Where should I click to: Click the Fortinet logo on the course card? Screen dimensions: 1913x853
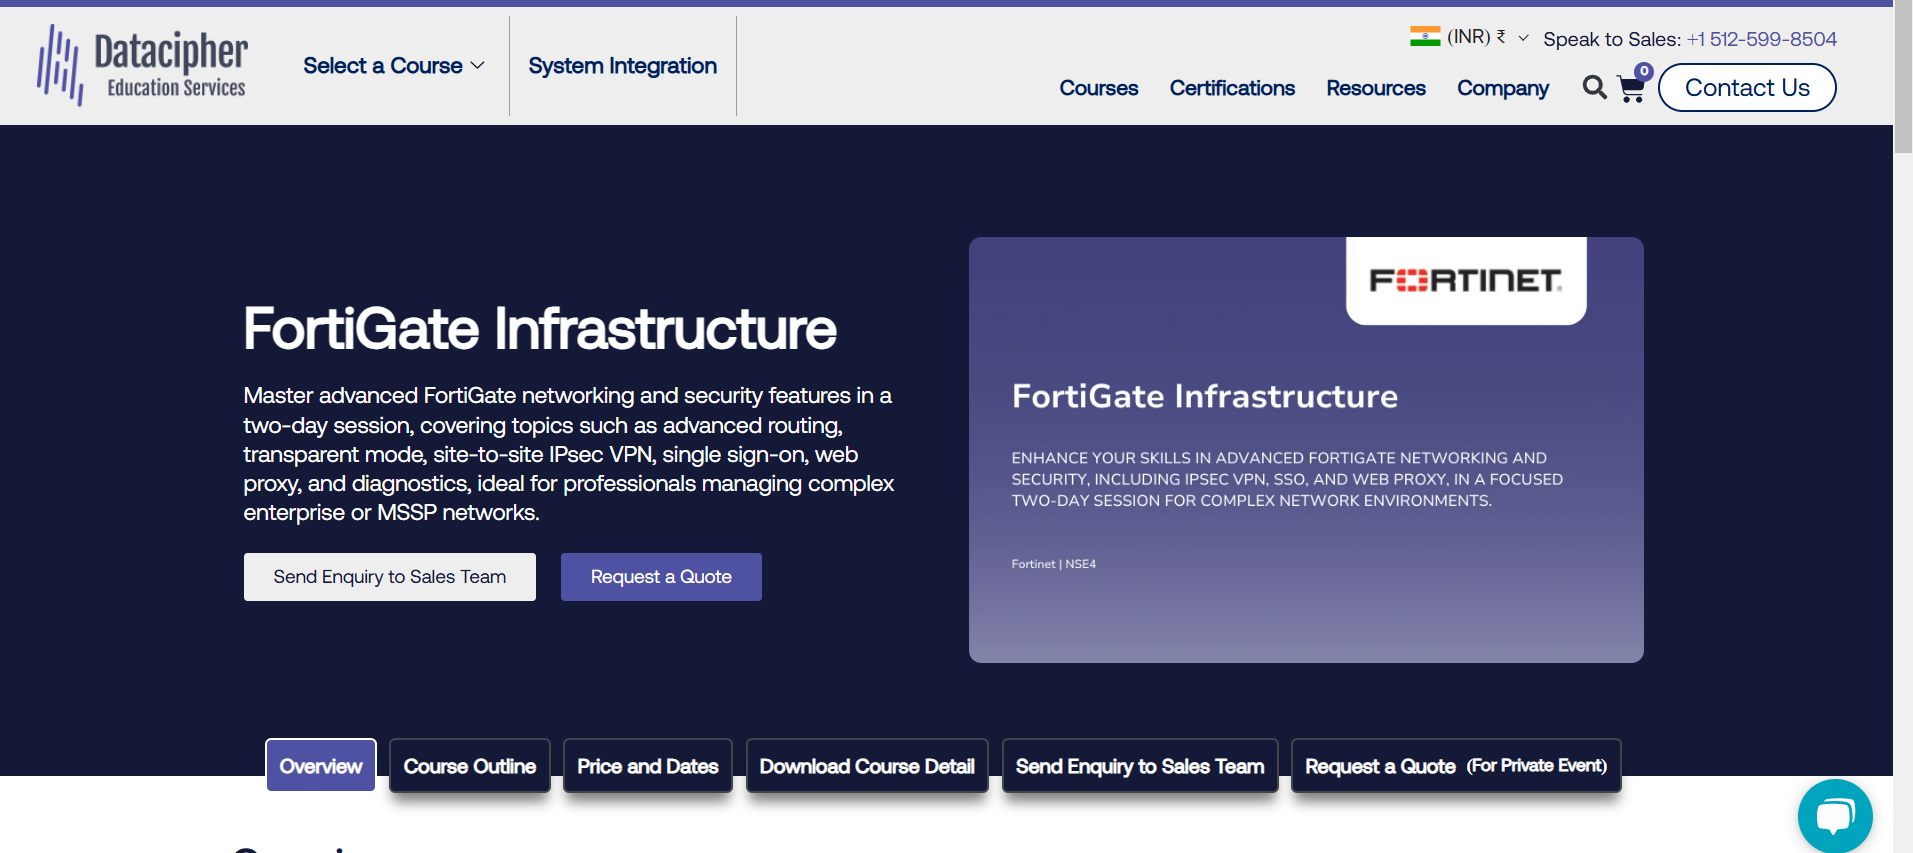(x=1466, y=281)
